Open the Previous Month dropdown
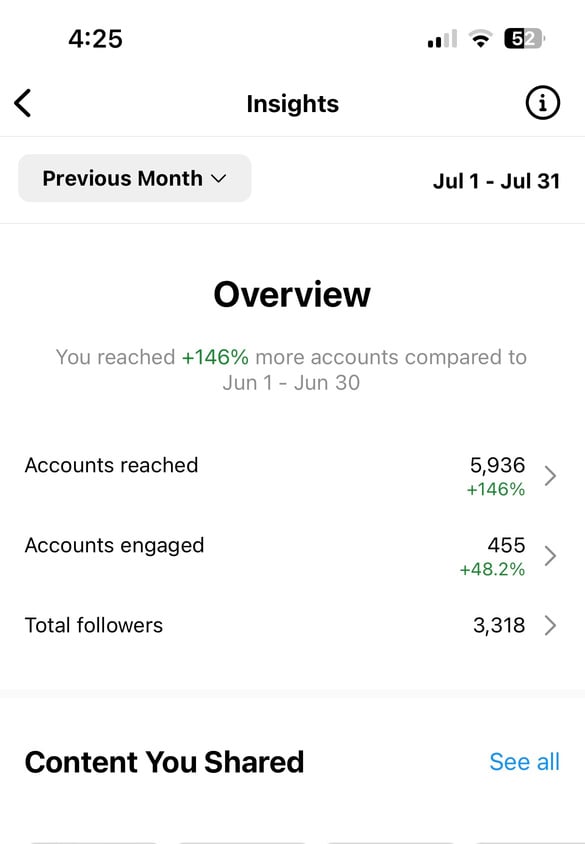 pos(134,178)
